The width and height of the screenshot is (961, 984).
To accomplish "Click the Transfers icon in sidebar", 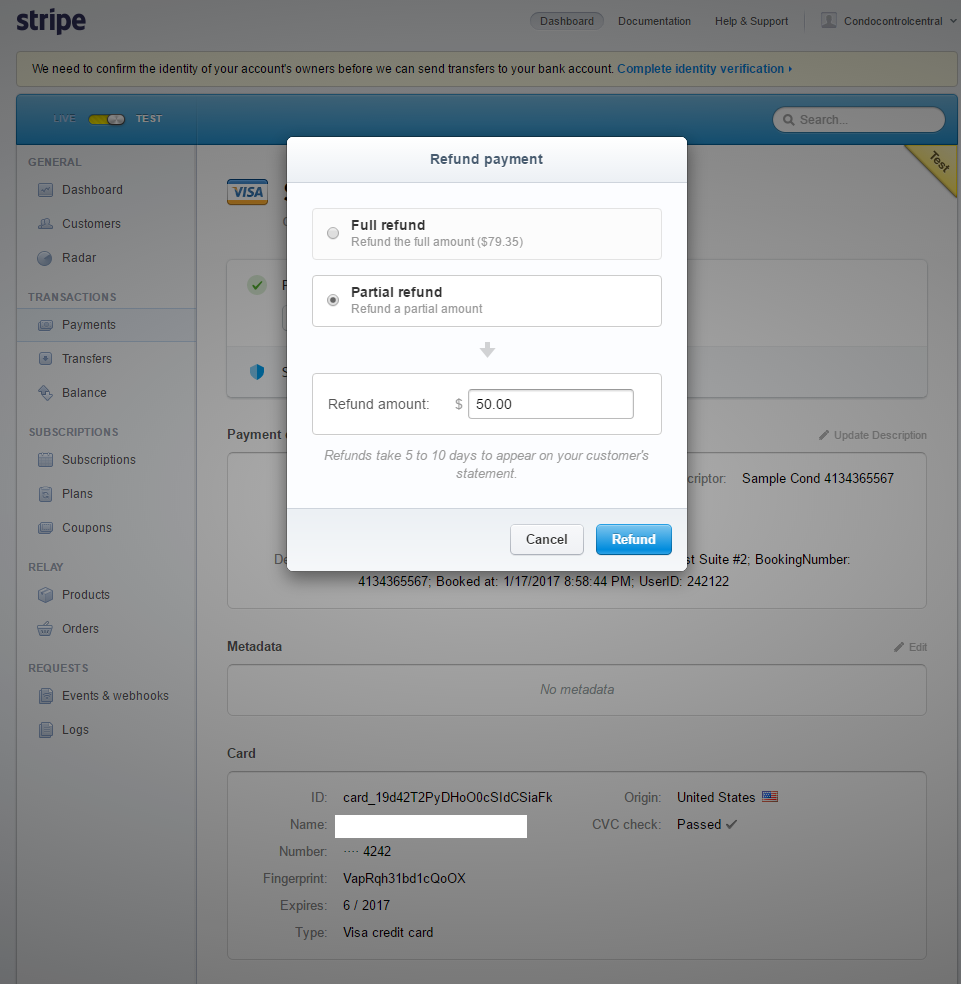I will [x=45, y=359].
